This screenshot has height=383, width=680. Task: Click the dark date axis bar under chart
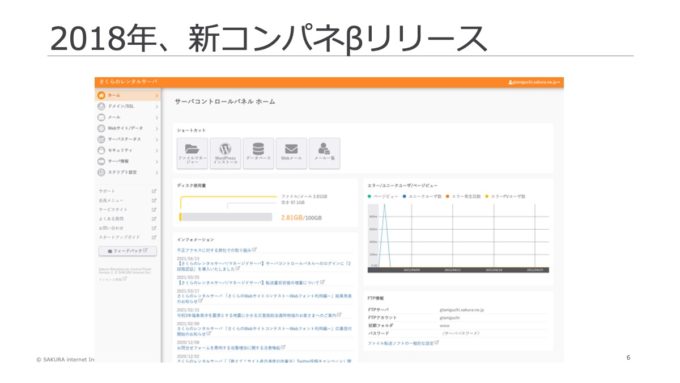tap(458, 270)
